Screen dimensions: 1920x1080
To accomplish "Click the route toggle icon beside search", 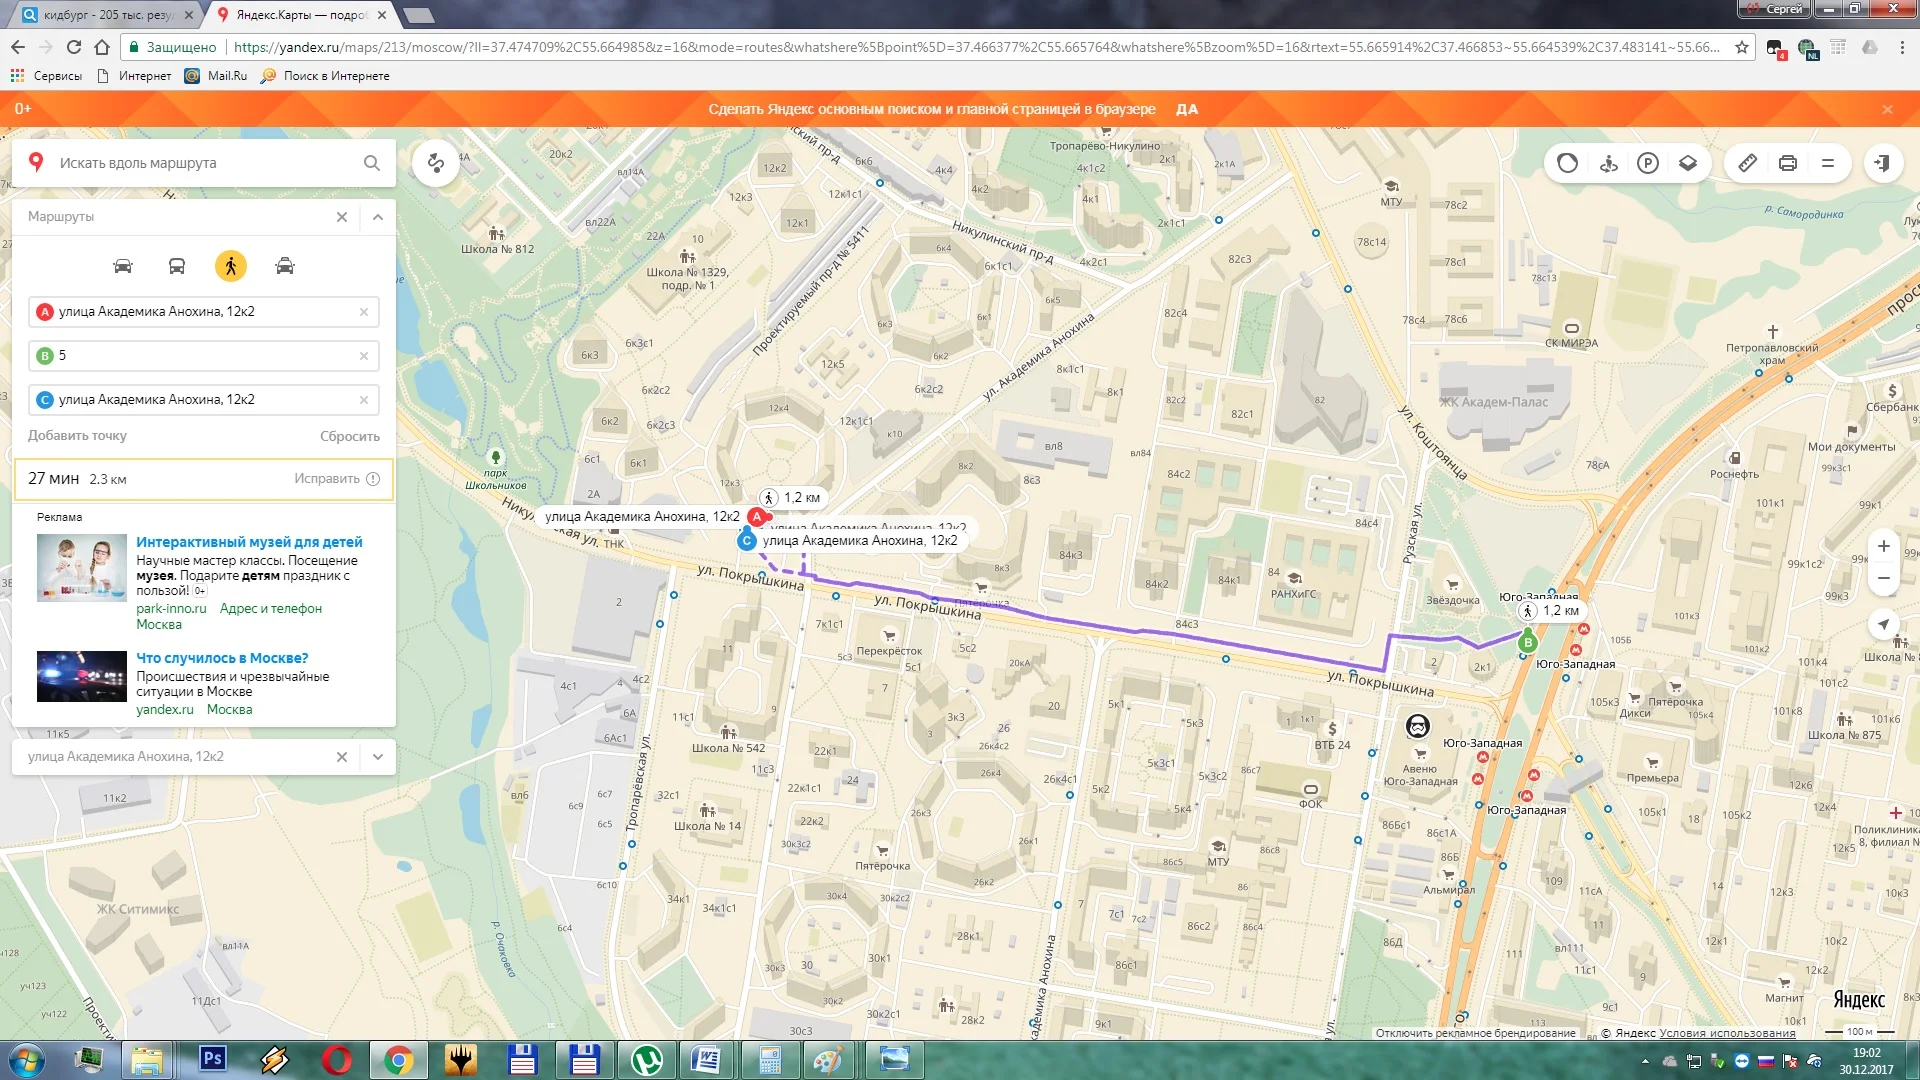I will point(436,163).
